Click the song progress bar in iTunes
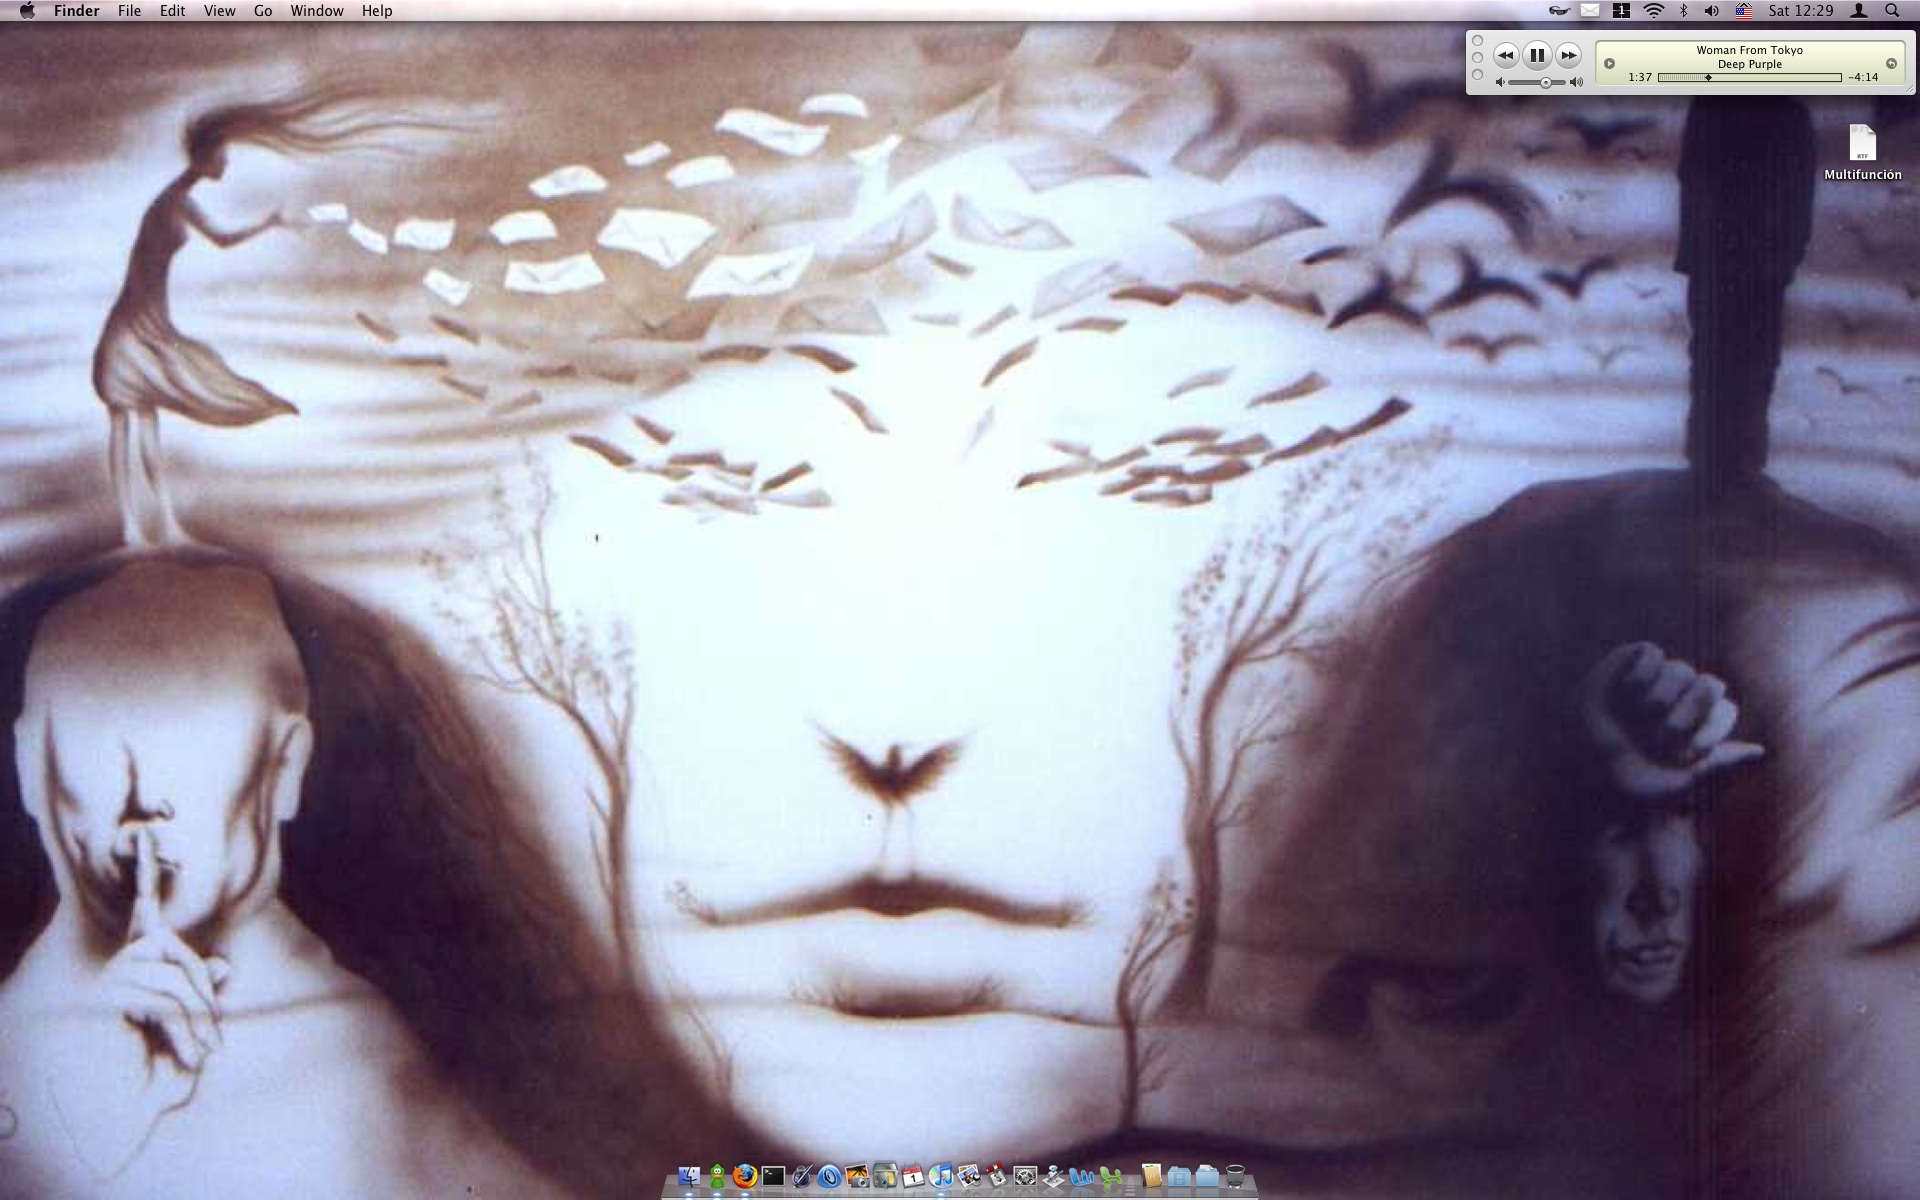This screenshot has height=1200, width=1920. pyautogui.click(x=1749, y=77)
